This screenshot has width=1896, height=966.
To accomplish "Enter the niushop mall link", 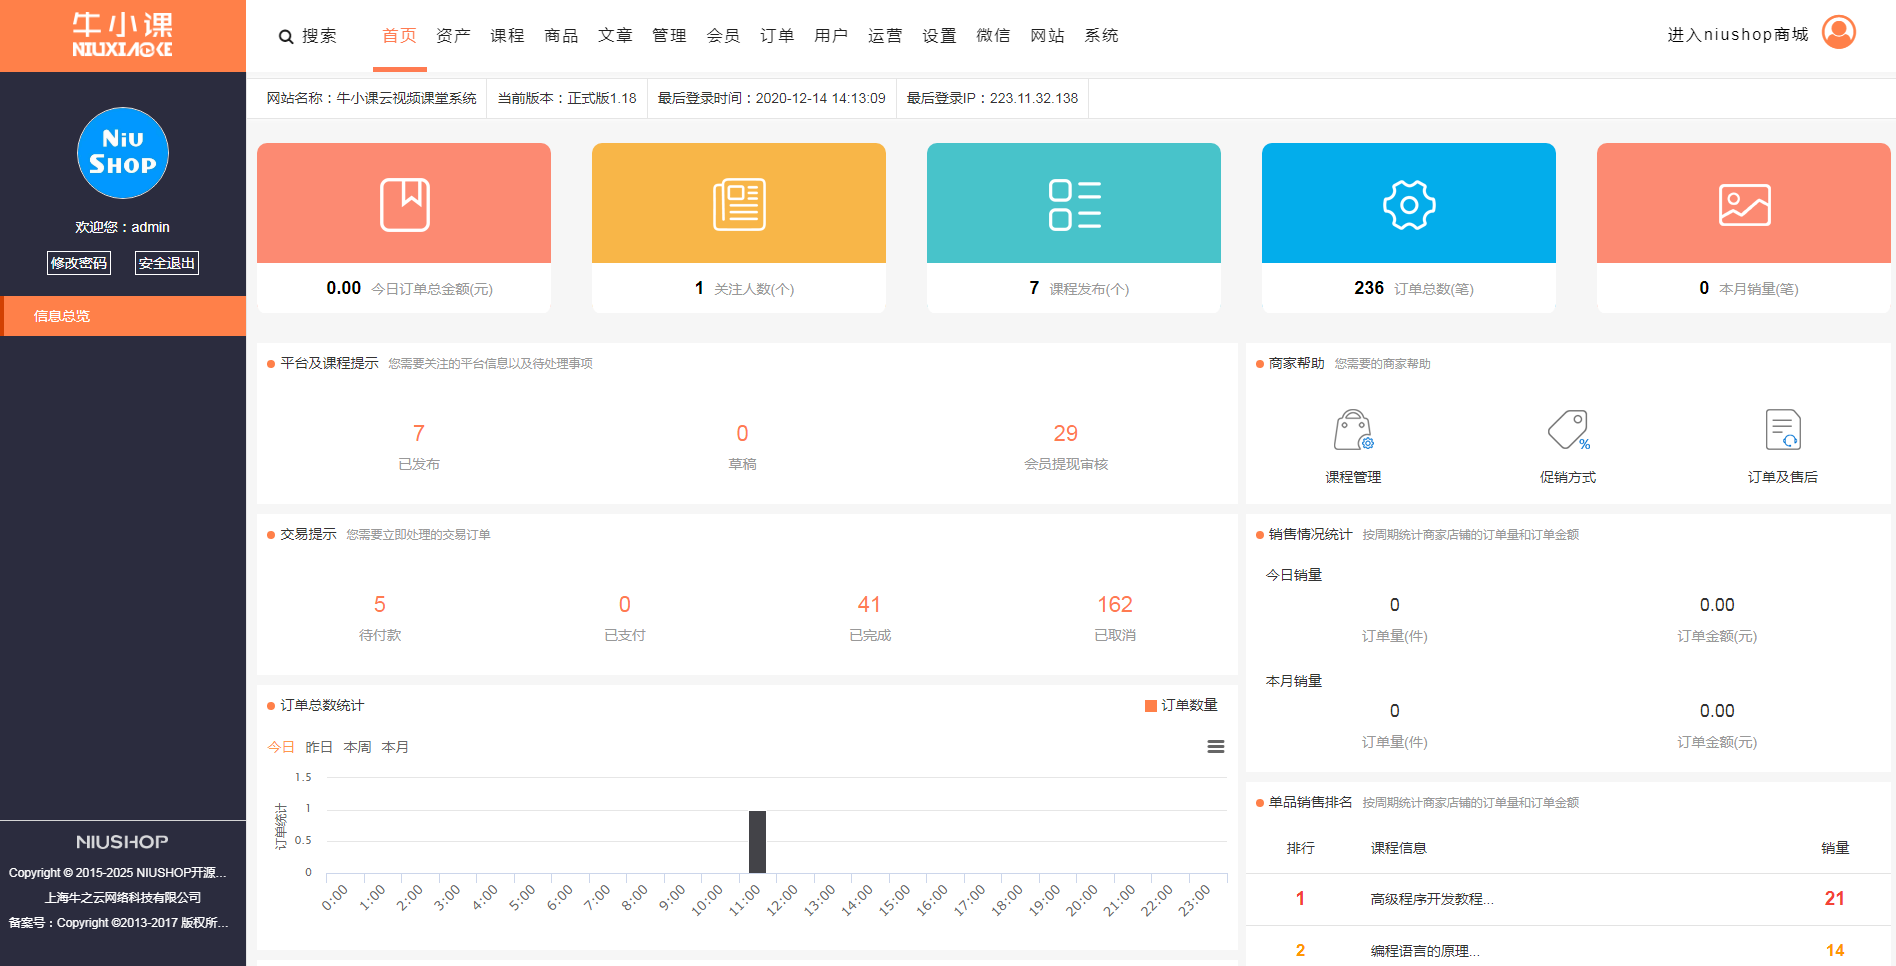I will pos(1737,35).
